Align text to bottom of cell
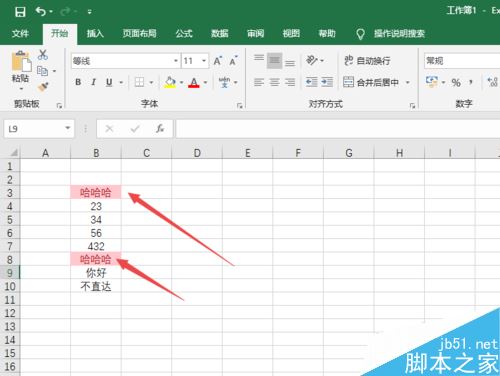This screenshot has height=376, width=500. [x=290, y=63]
